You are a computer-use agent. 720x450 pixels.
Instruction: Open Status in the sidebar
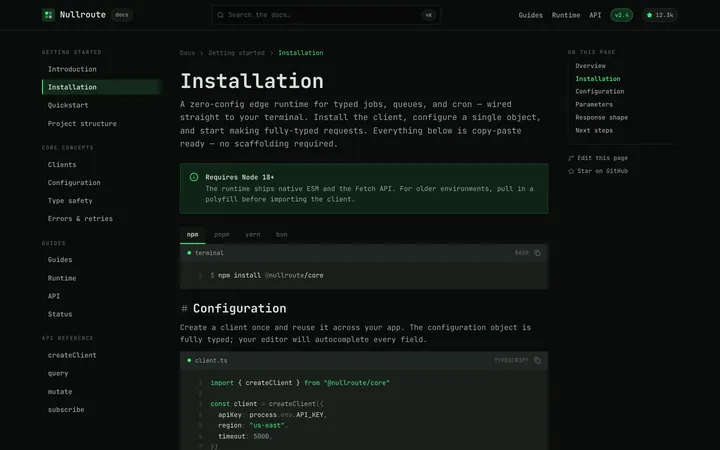pos(60,315)
